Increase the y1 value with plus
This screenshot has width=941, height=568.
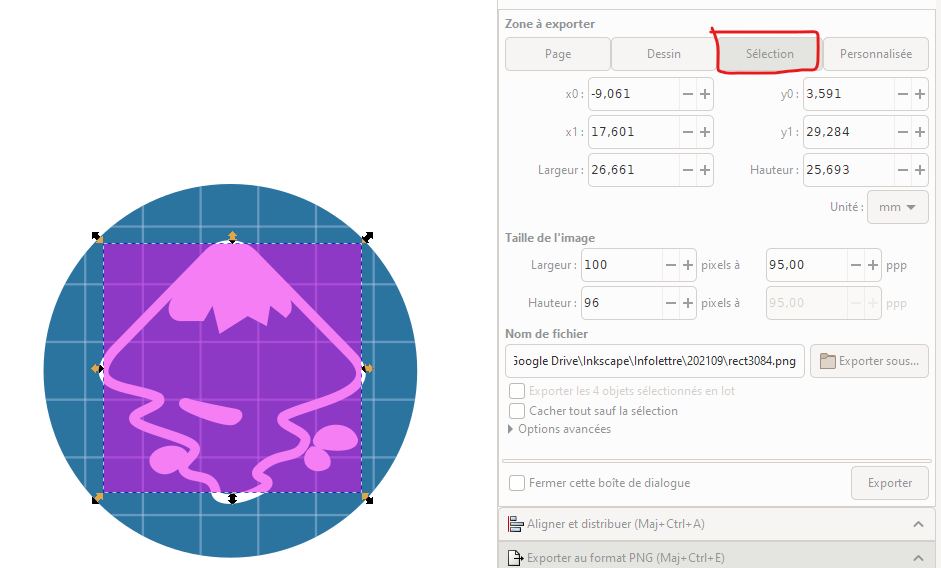[919, 131]
